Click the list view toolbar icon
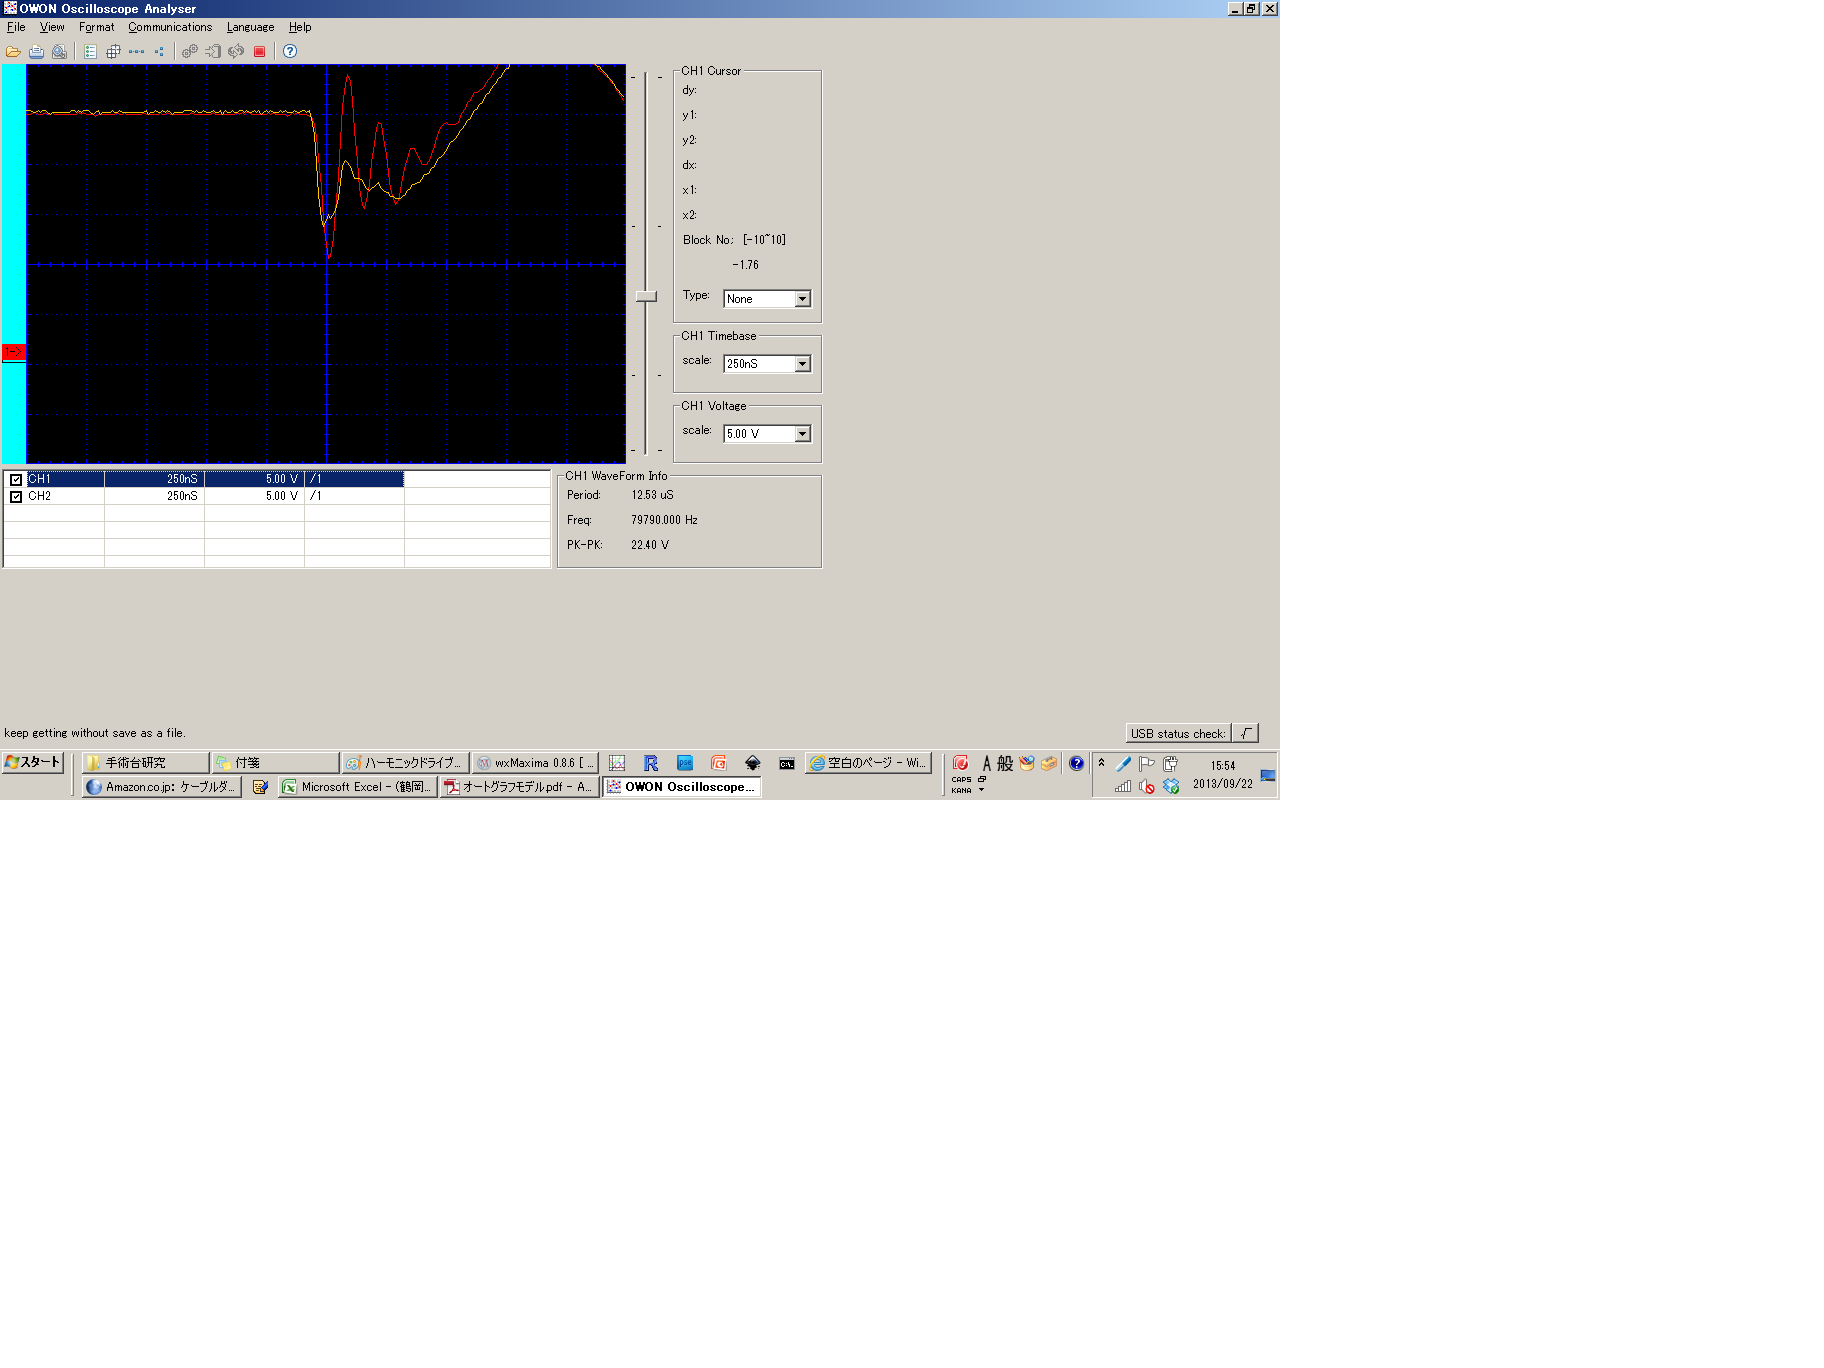The height and width of the screenshot is (1368, 1824). pos(90,51)
